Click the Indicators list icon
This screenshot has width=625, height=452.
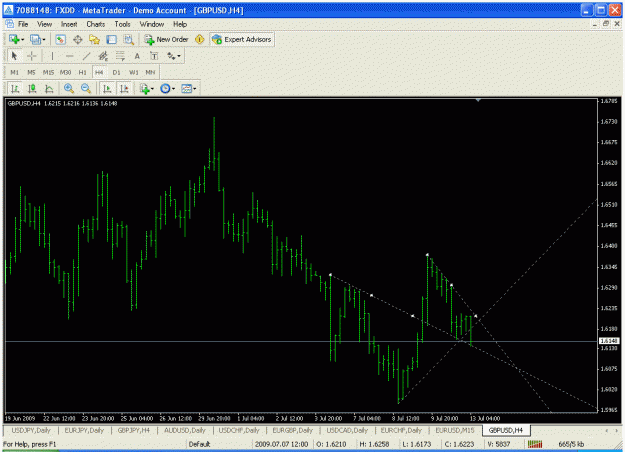click(x=144, y=88)
